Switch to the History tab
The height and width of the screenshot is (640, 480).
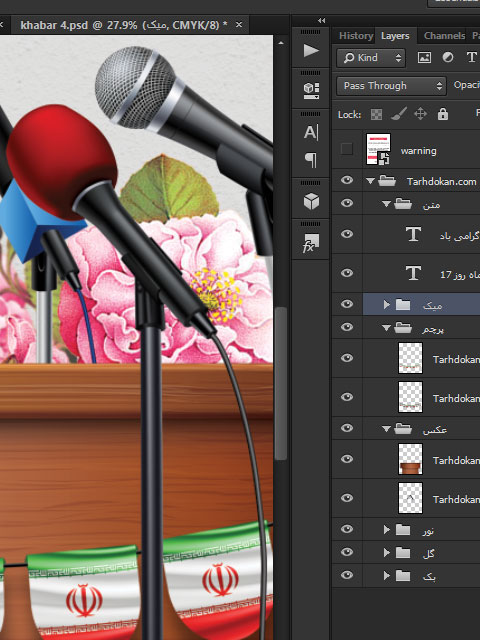(x=356, y=36)
